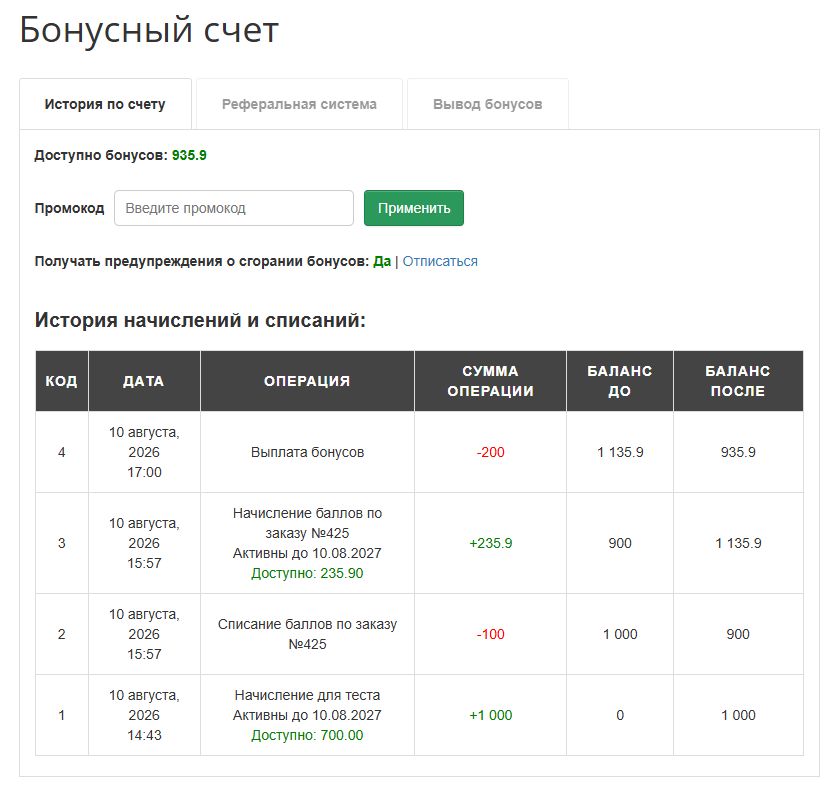This screenshot has height=787, width=840.
Task: Select the date cell with time 14:43
Action: click(144, 715)
